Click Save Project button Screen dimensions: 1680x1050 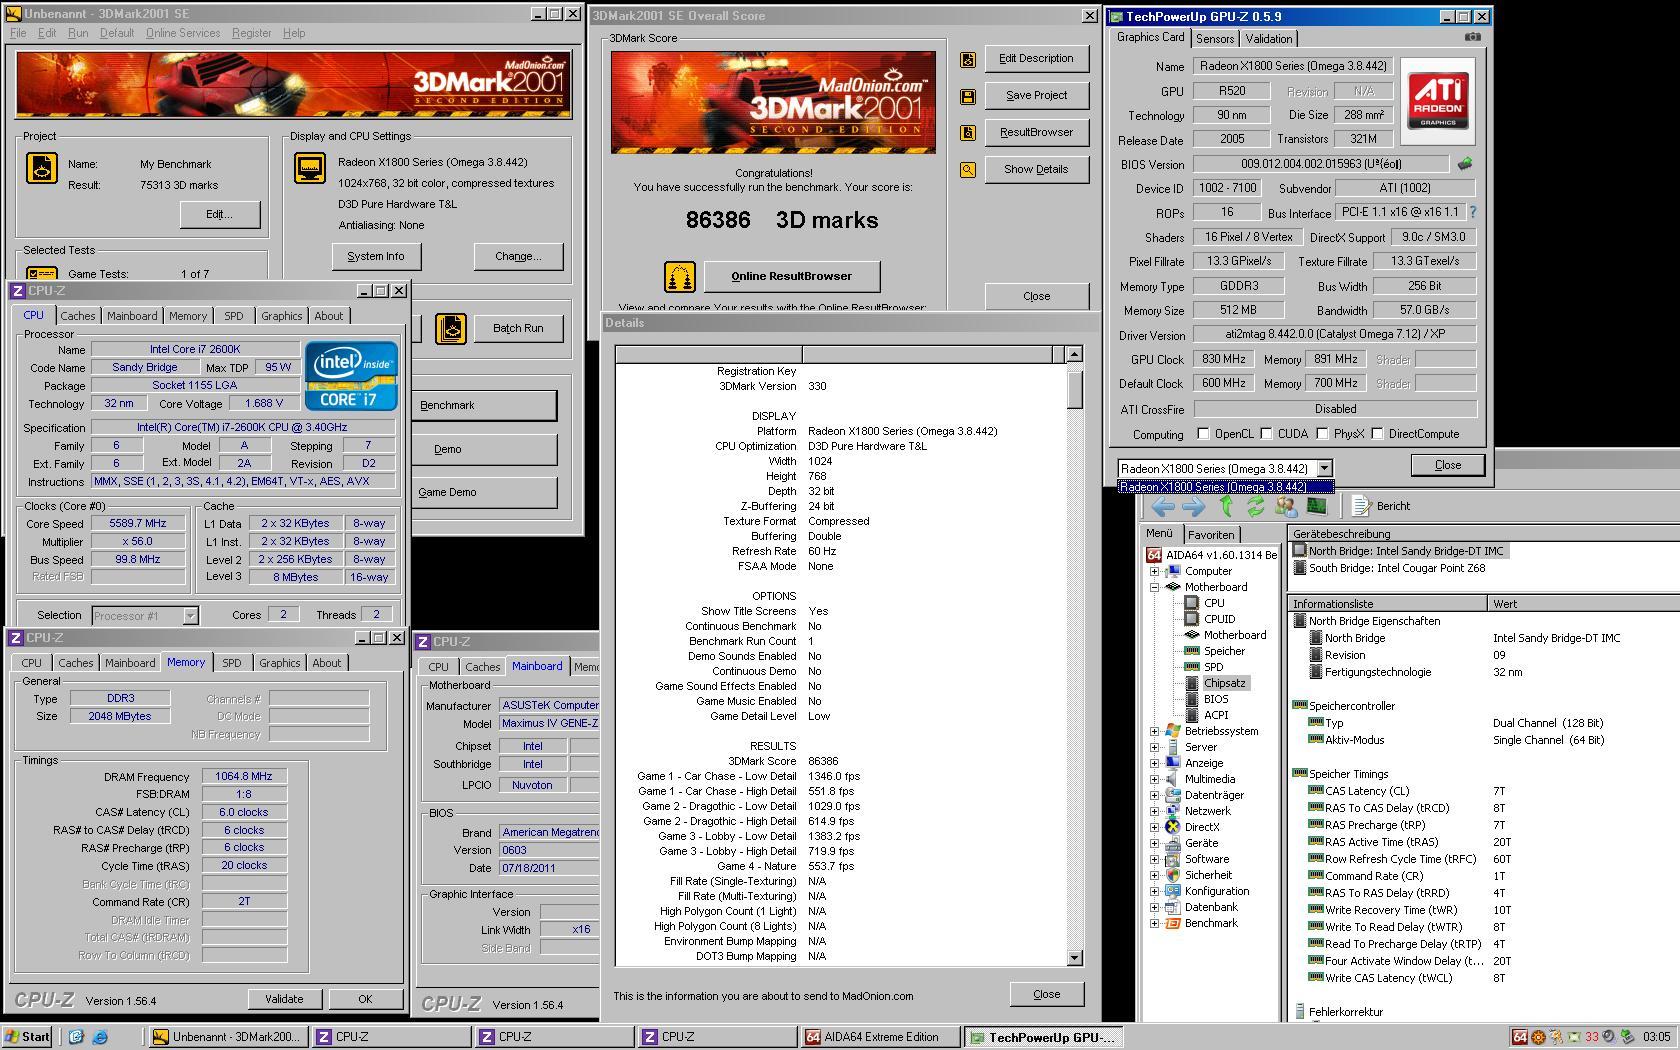(1036, 95)
